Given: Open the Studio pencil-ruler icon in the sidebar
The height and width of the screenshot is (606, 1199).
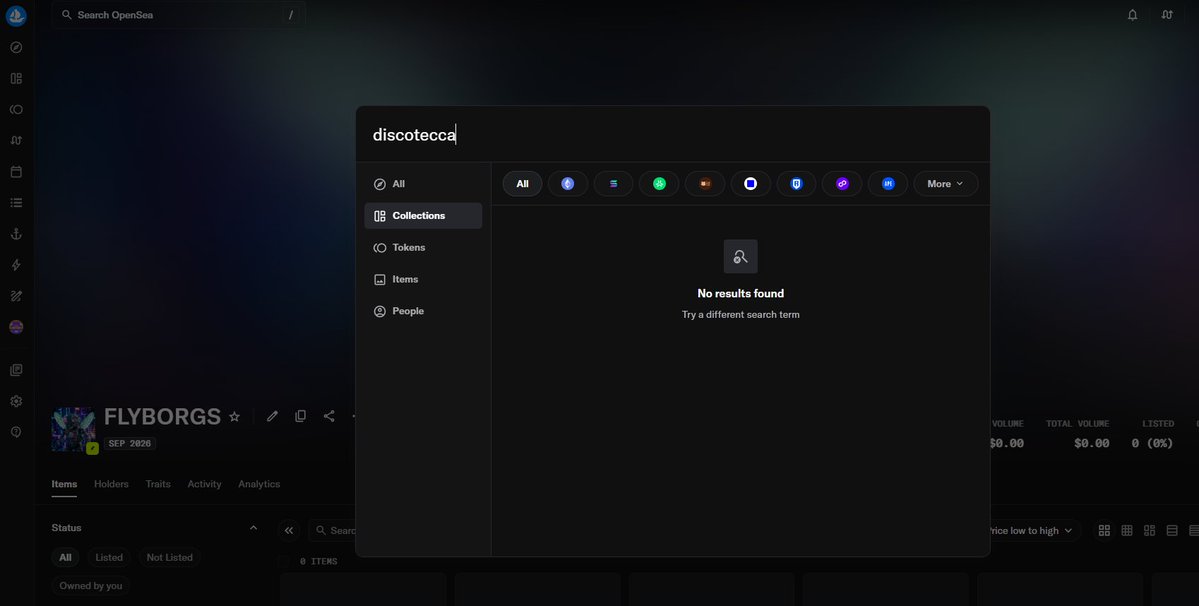Looking at the screenshot, I should point(16,296).
